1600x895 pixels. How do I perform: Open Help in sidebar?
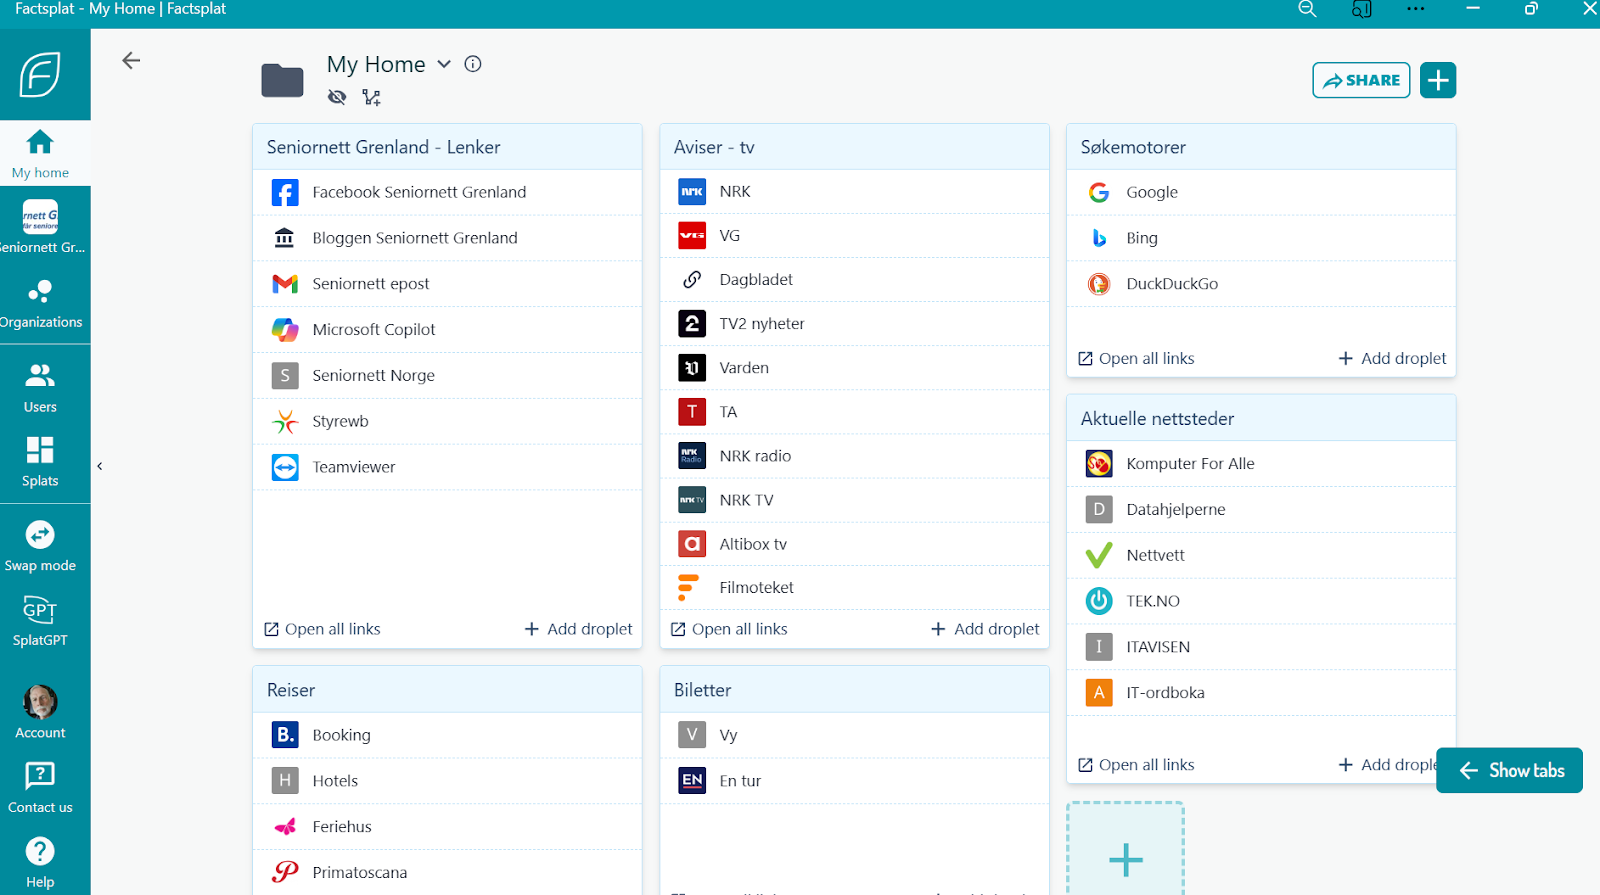[40, 863]
